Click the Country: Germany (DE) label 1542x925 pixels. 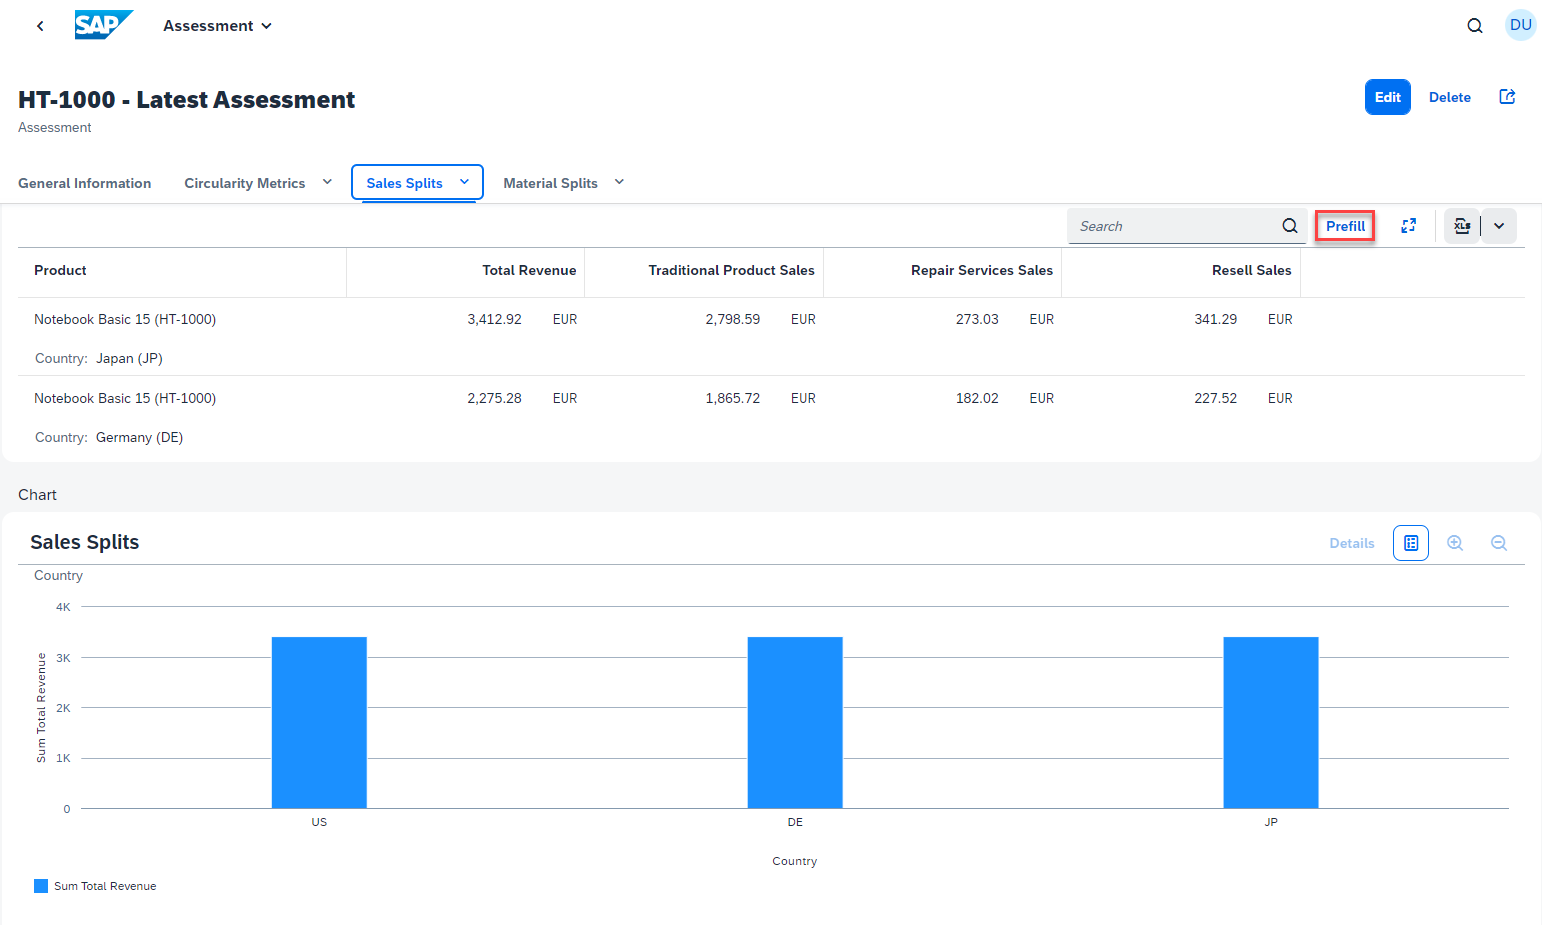tap(109, 437)
